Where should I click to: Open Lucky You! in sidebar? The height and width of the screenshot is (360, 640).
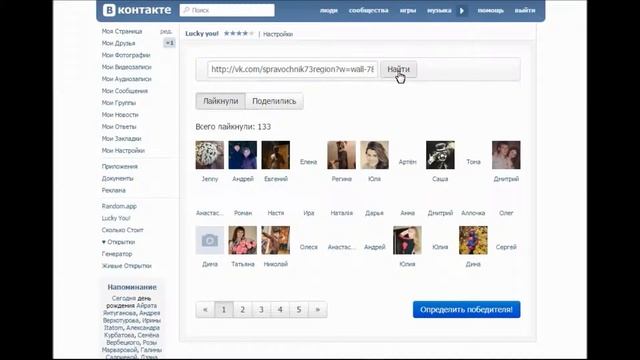click(x=116, y=218)
